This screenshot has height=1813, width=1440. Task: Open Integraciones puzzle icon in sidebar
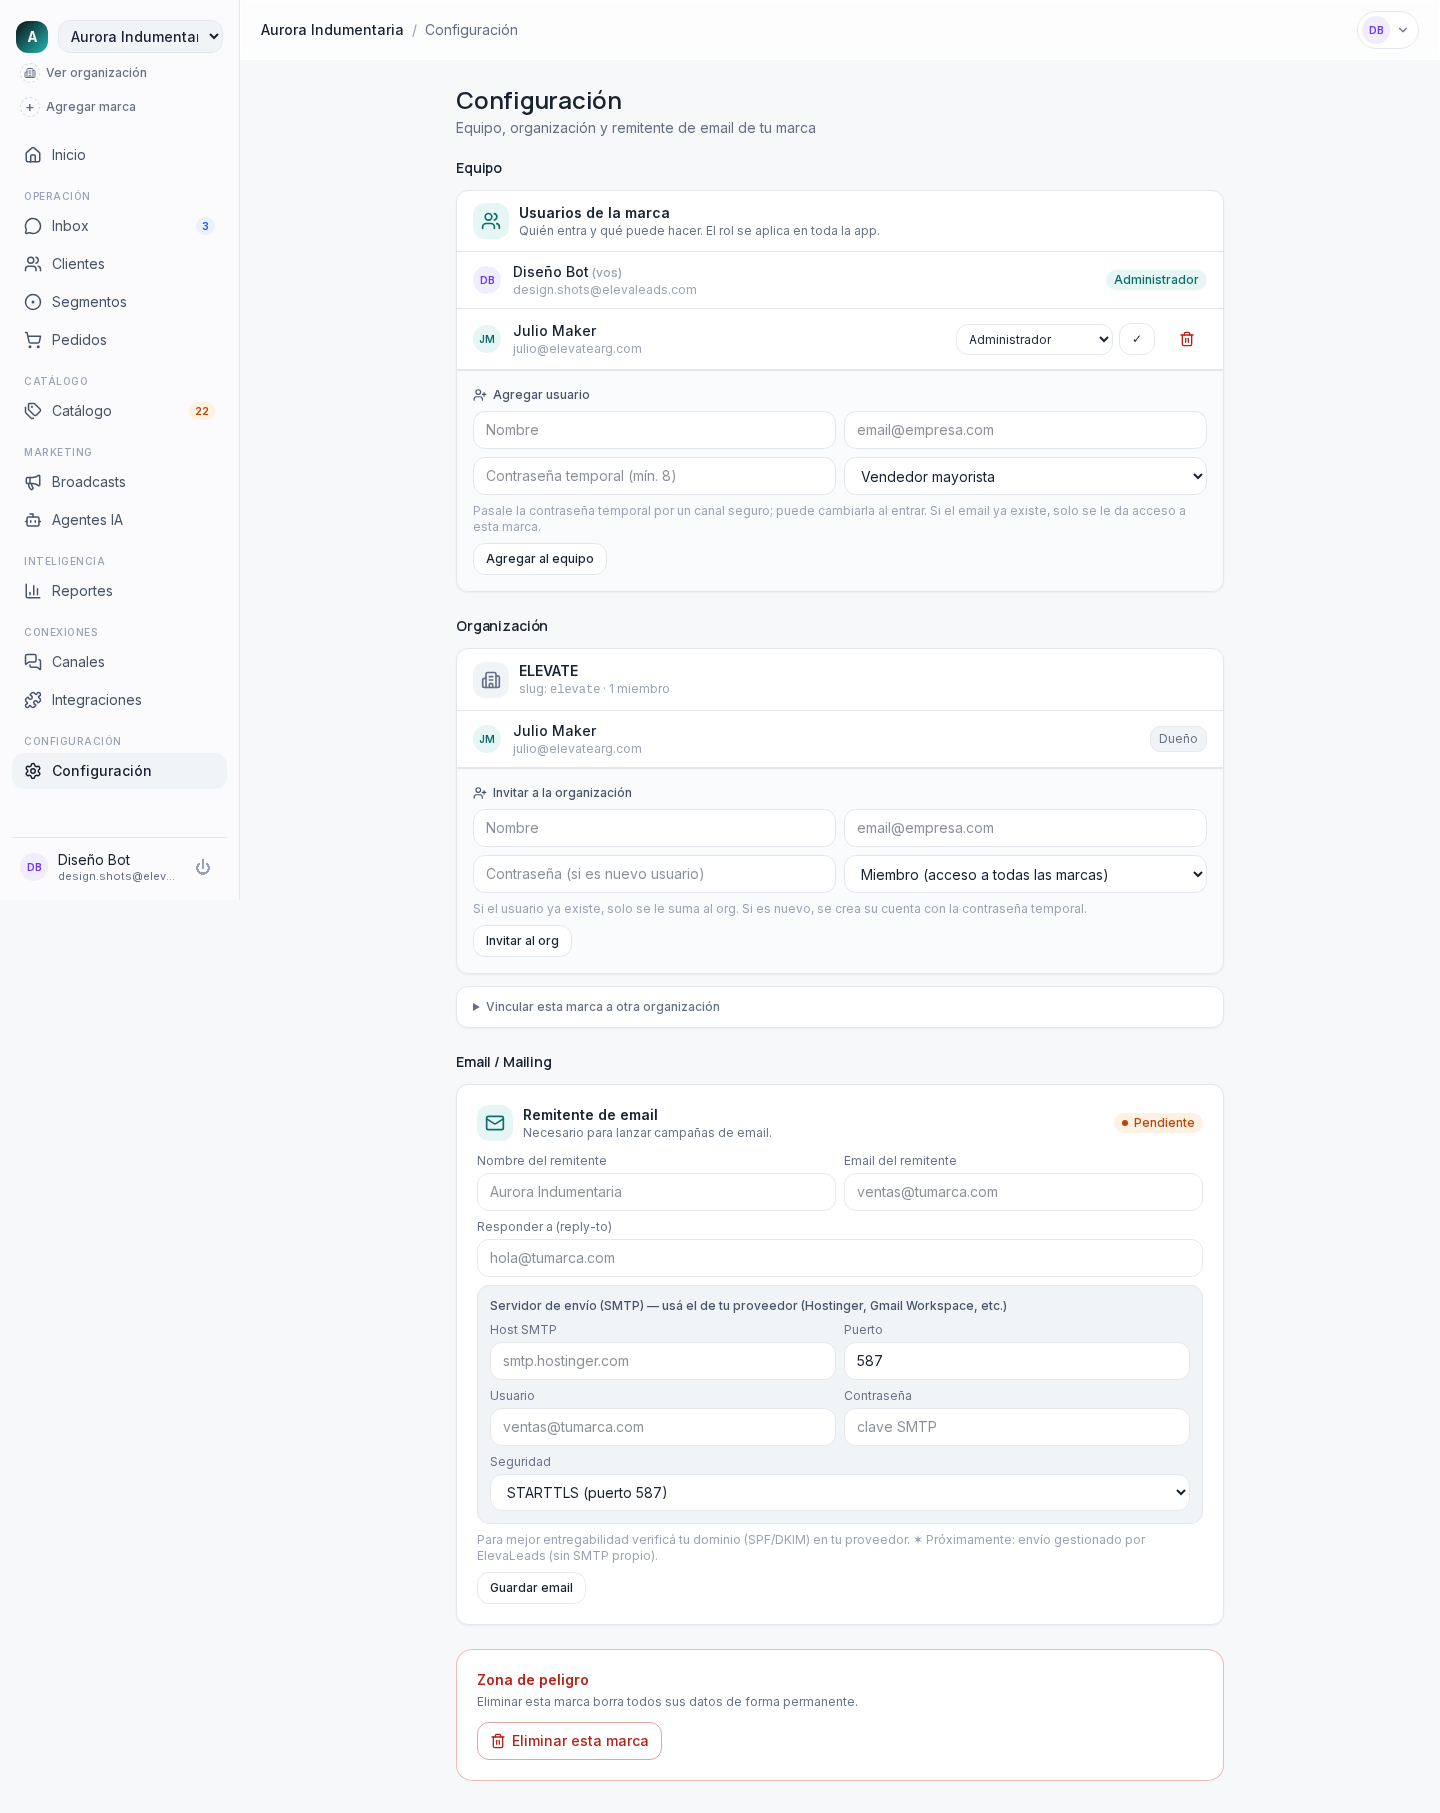[33, 700]
